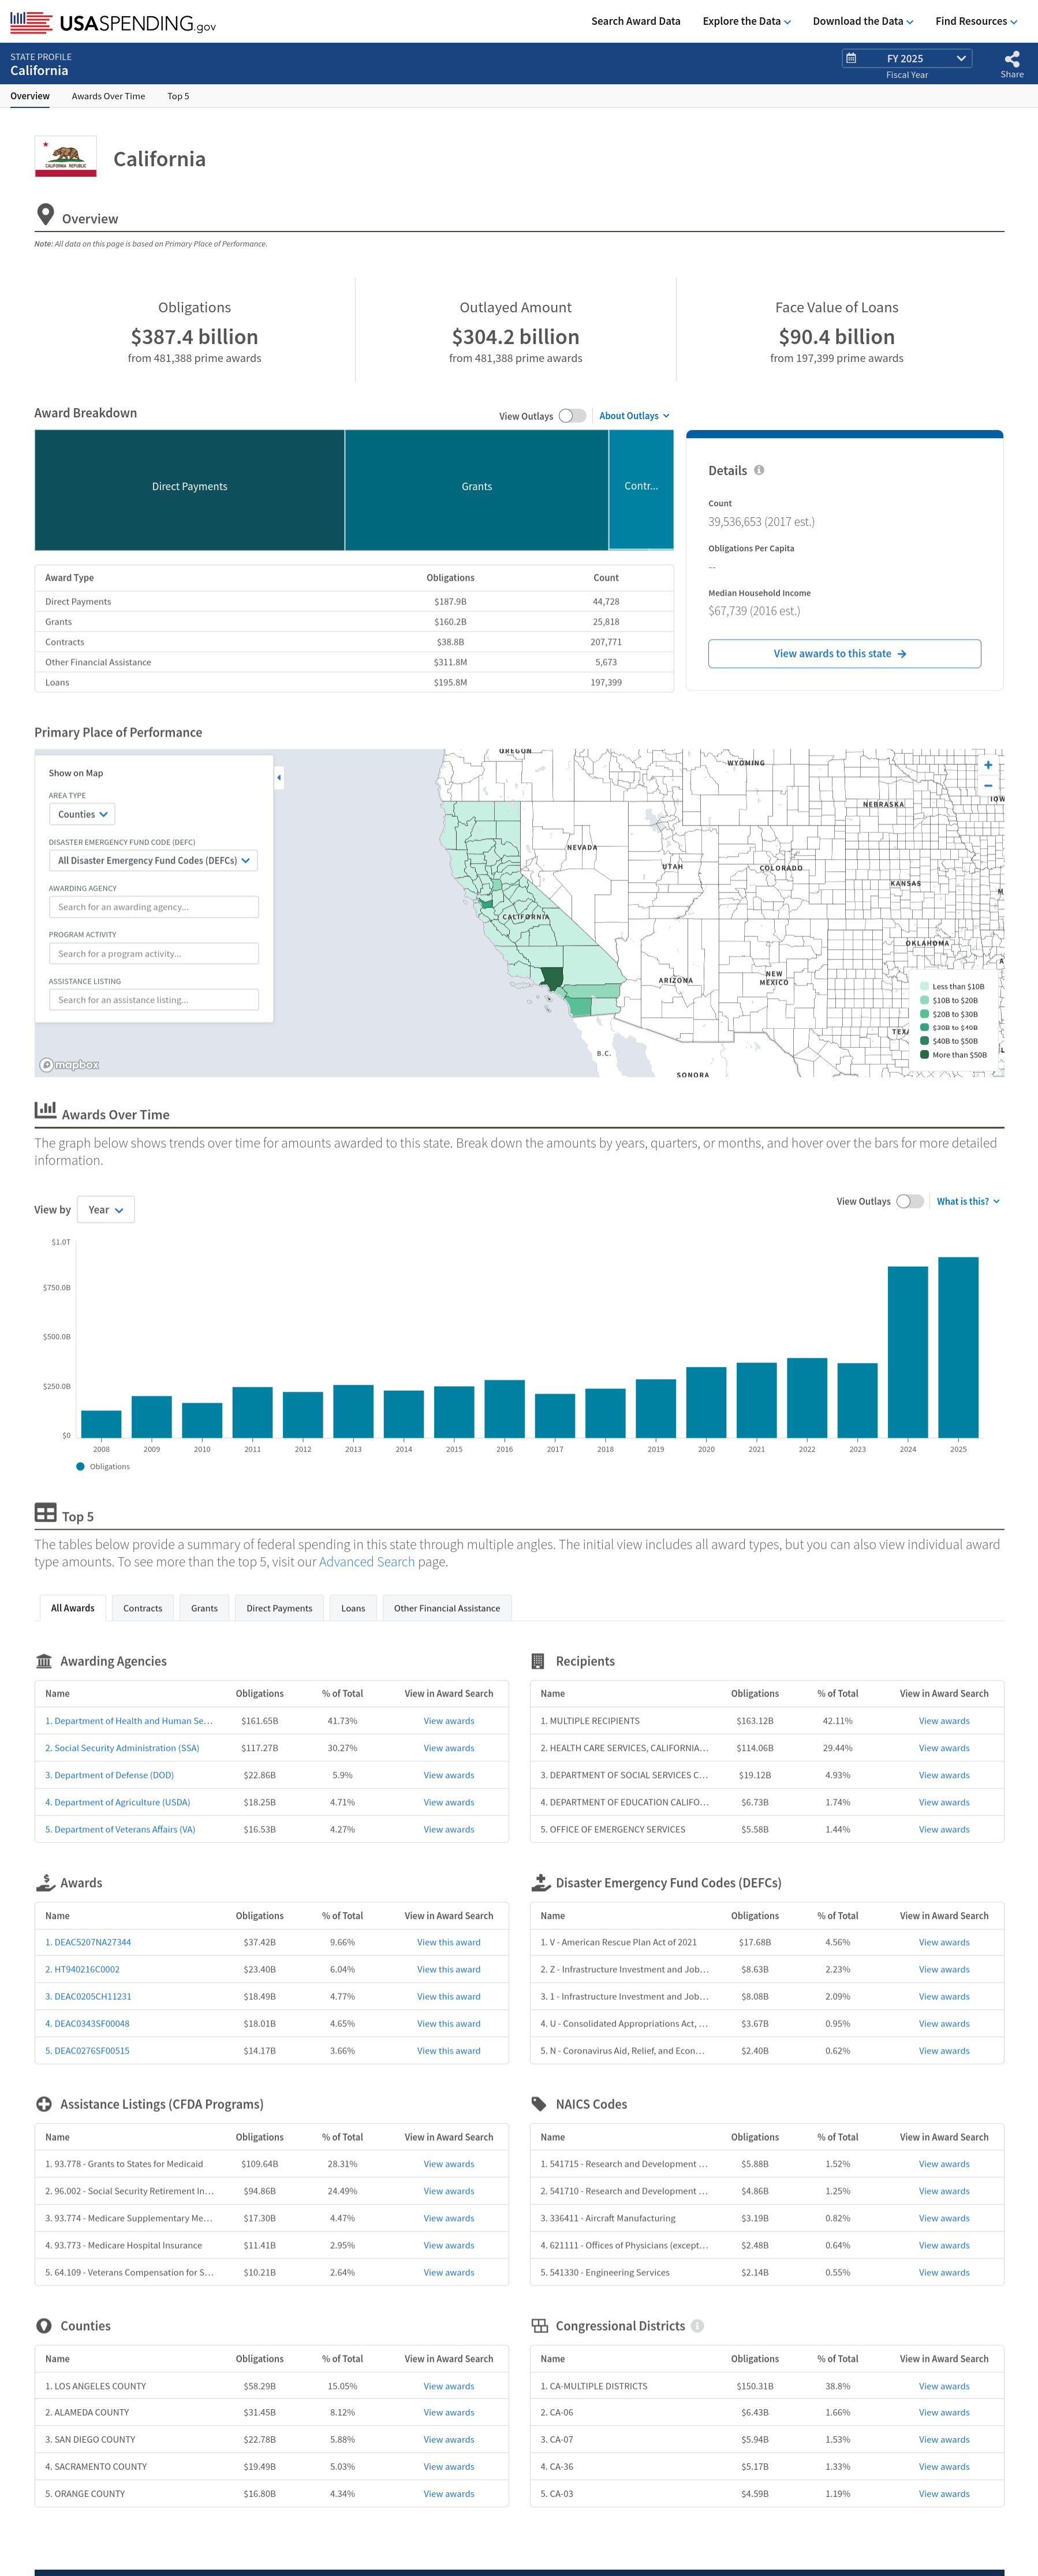
Task: Click View awards to this state button
Action: pyautogui.click(x=844, y=654)
